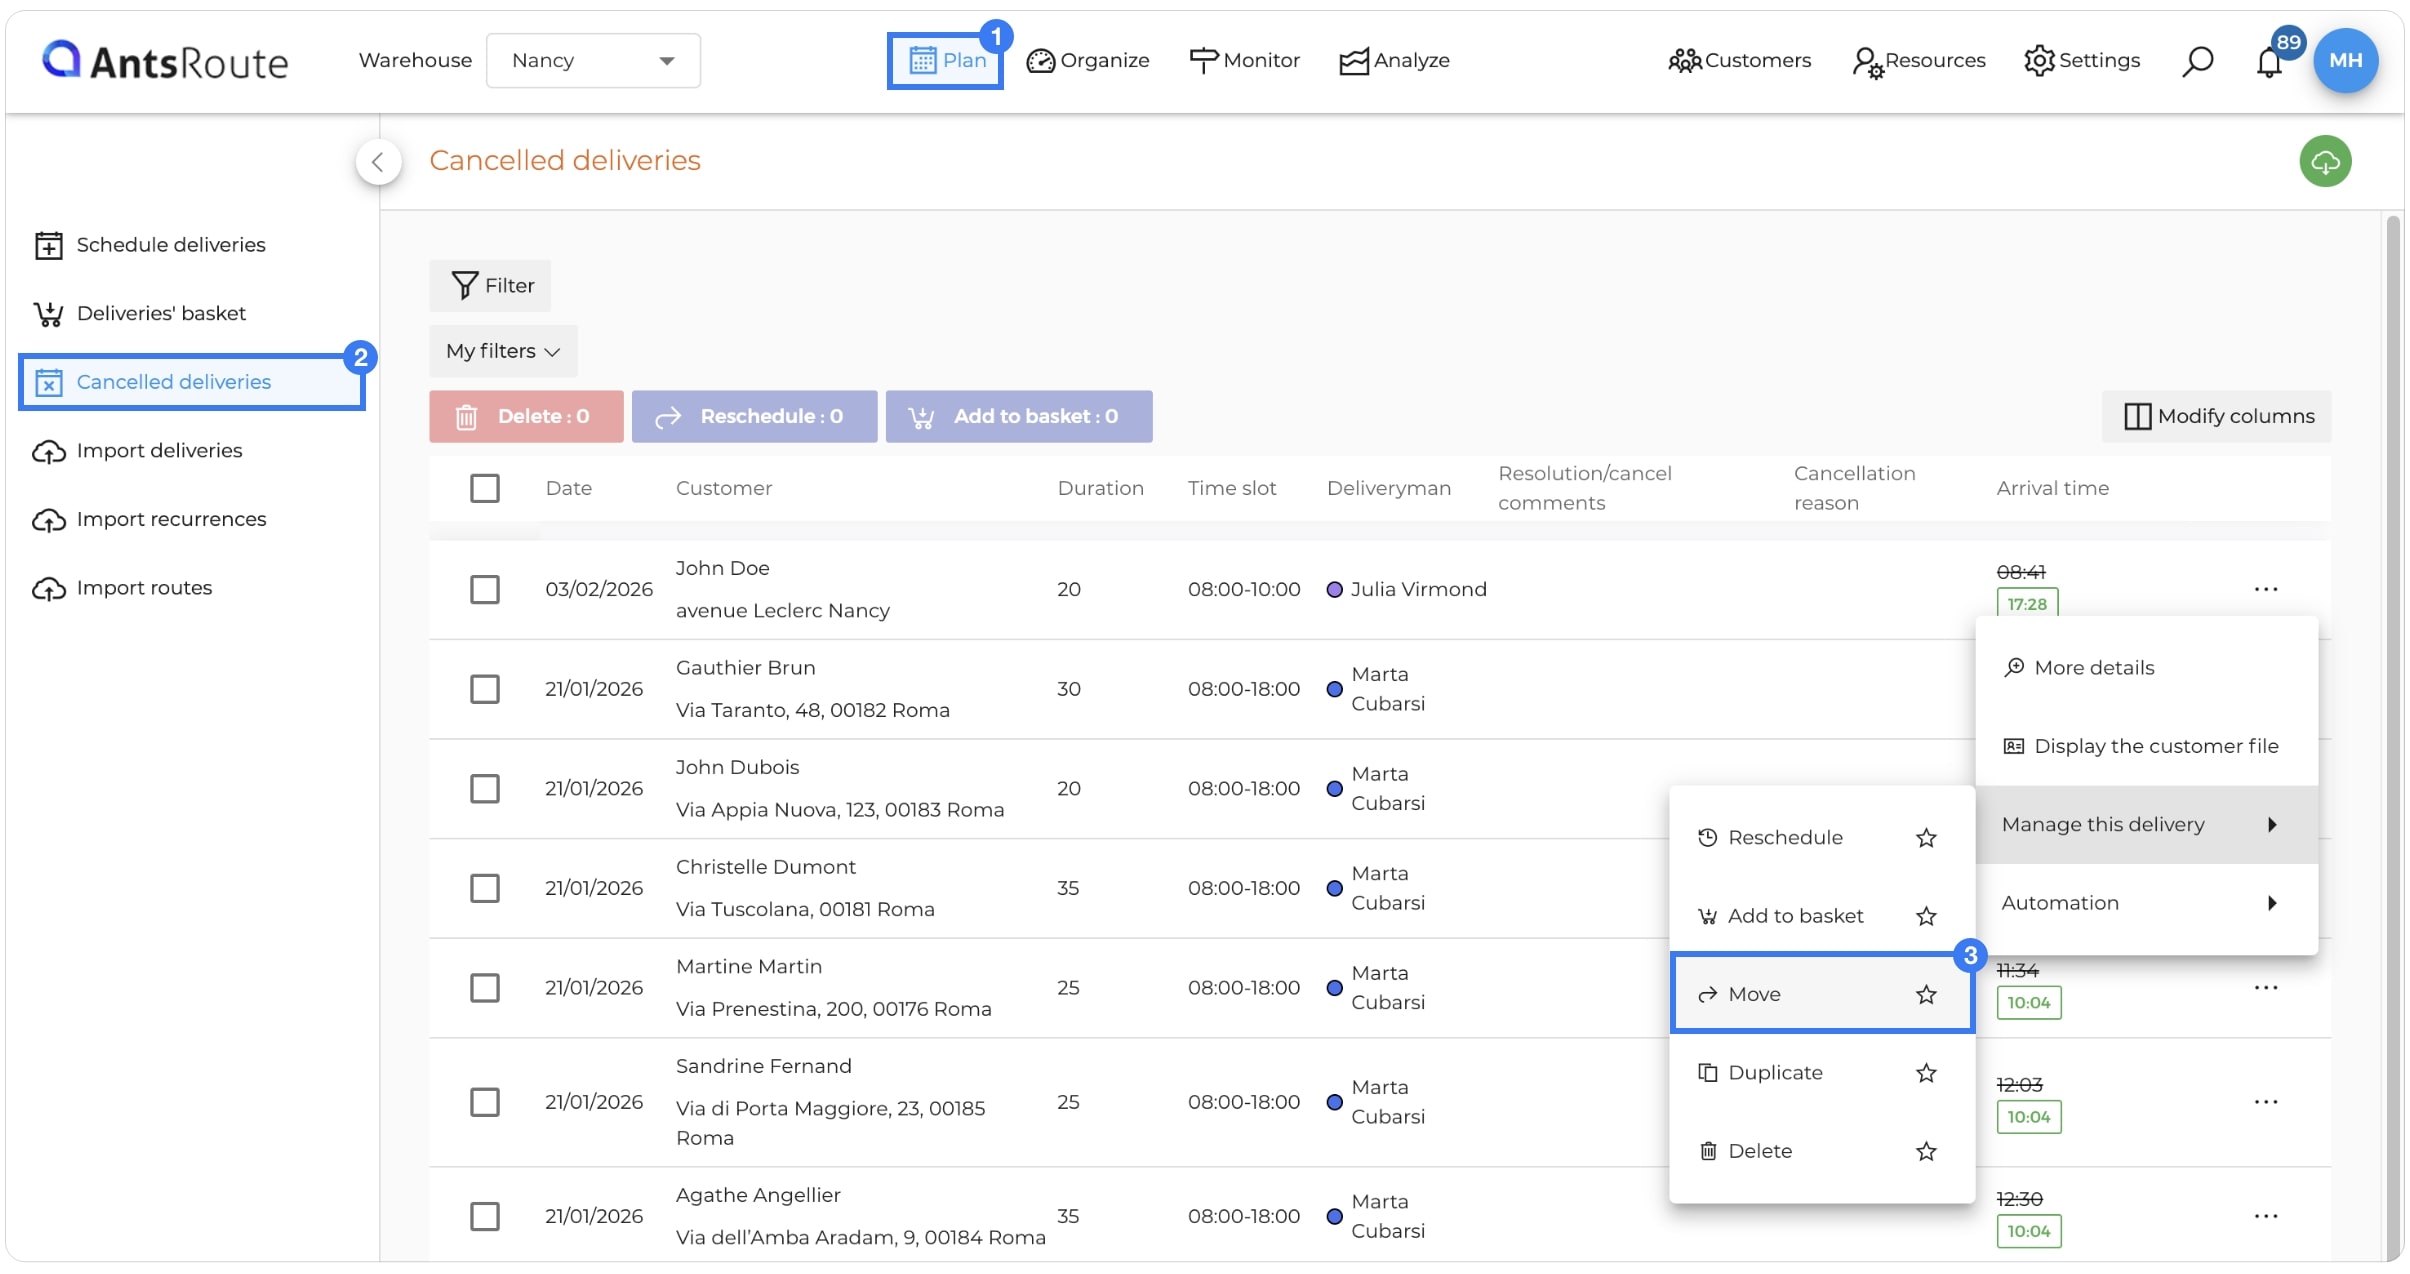The image size is (2410, 1274).
Task: Select the Christelle Dumont delivery checkbox
Action: click(485, 888)
